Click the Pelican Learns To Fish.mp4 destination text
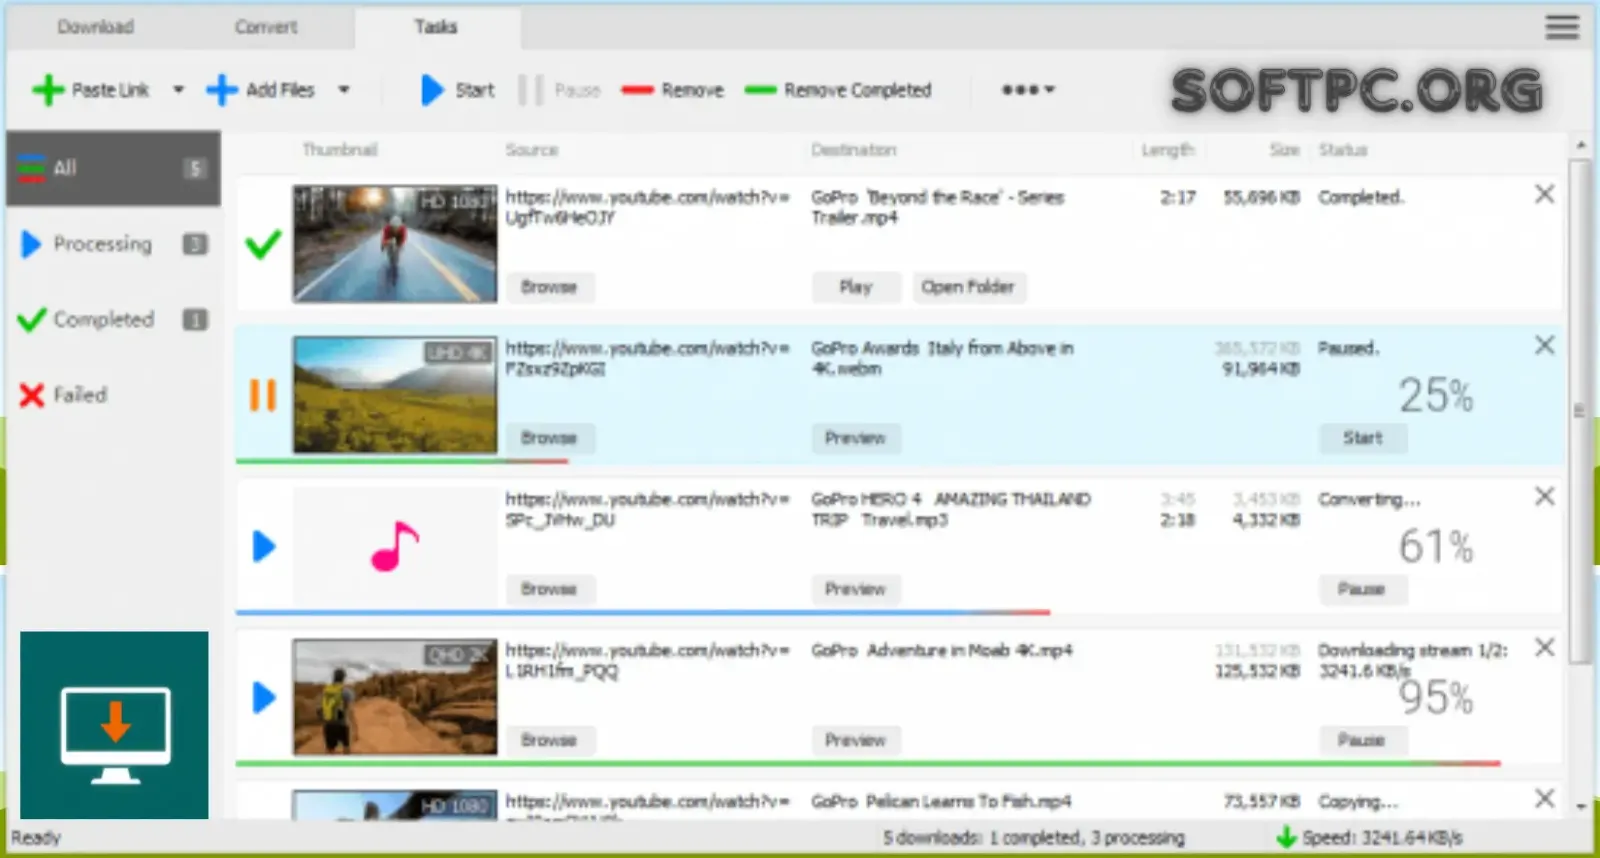1600x858 pixels. 941,801
